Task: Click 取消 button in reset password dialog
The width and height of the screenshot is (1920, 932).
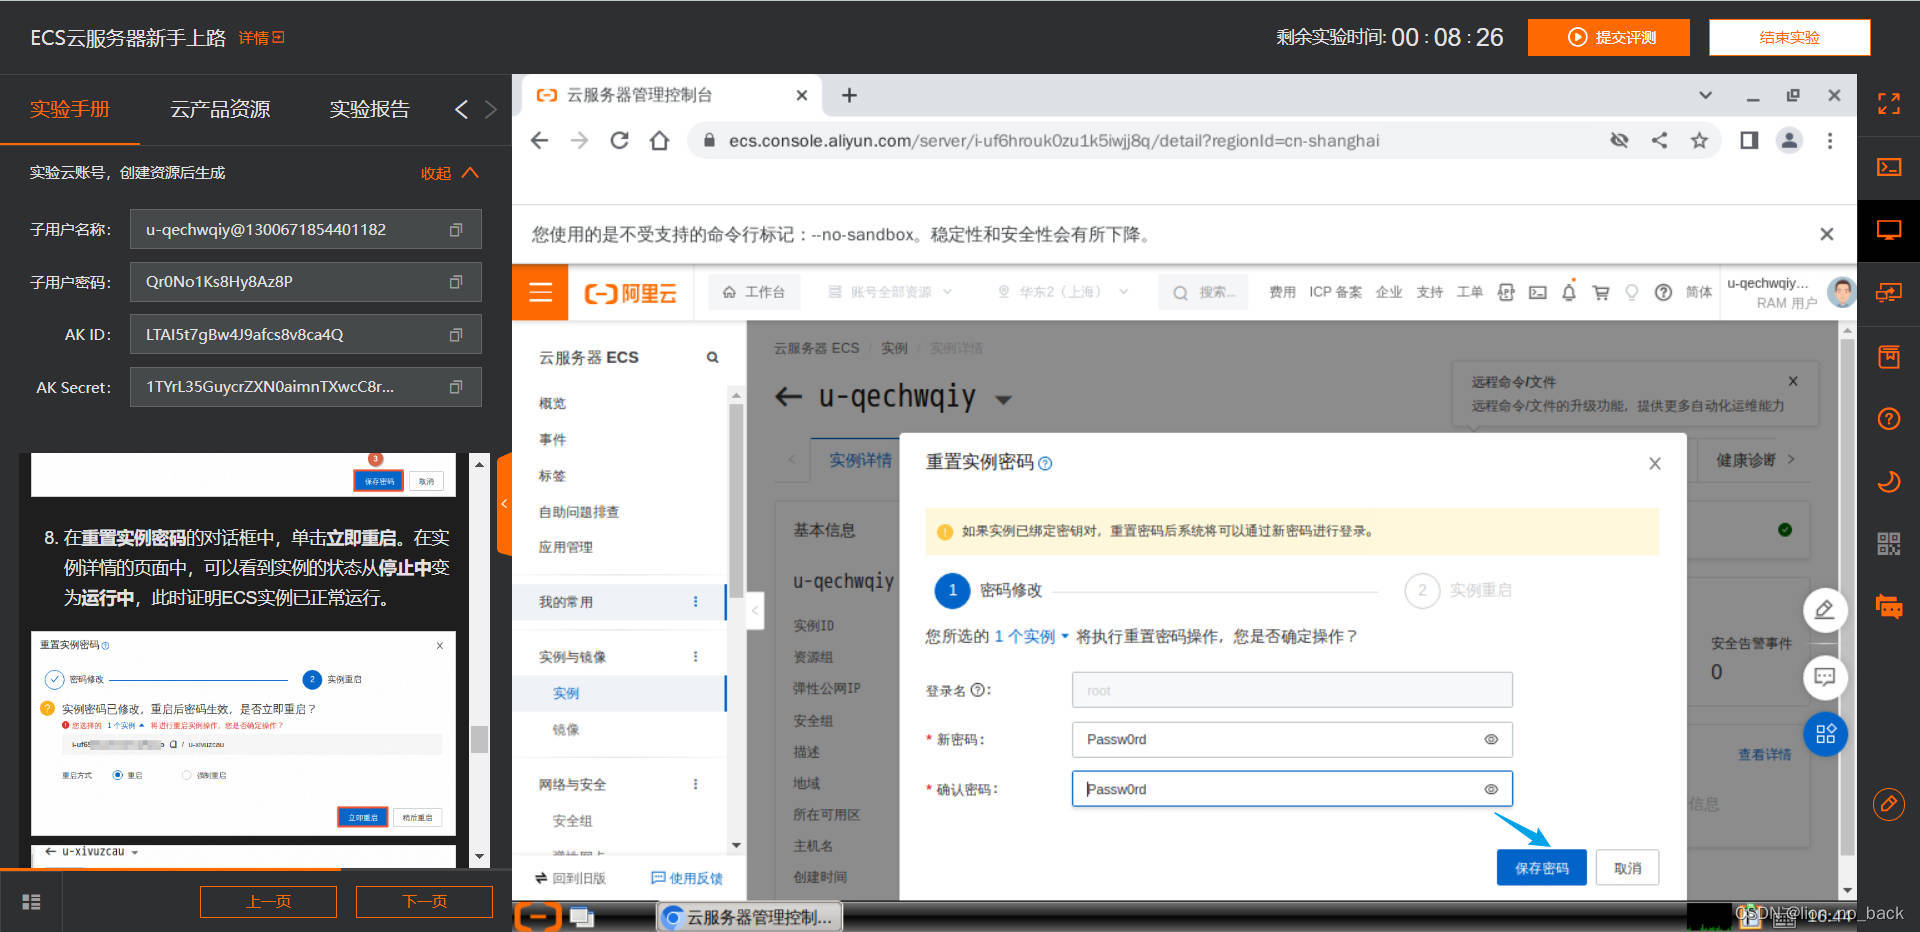Action: click(1627, 868)
